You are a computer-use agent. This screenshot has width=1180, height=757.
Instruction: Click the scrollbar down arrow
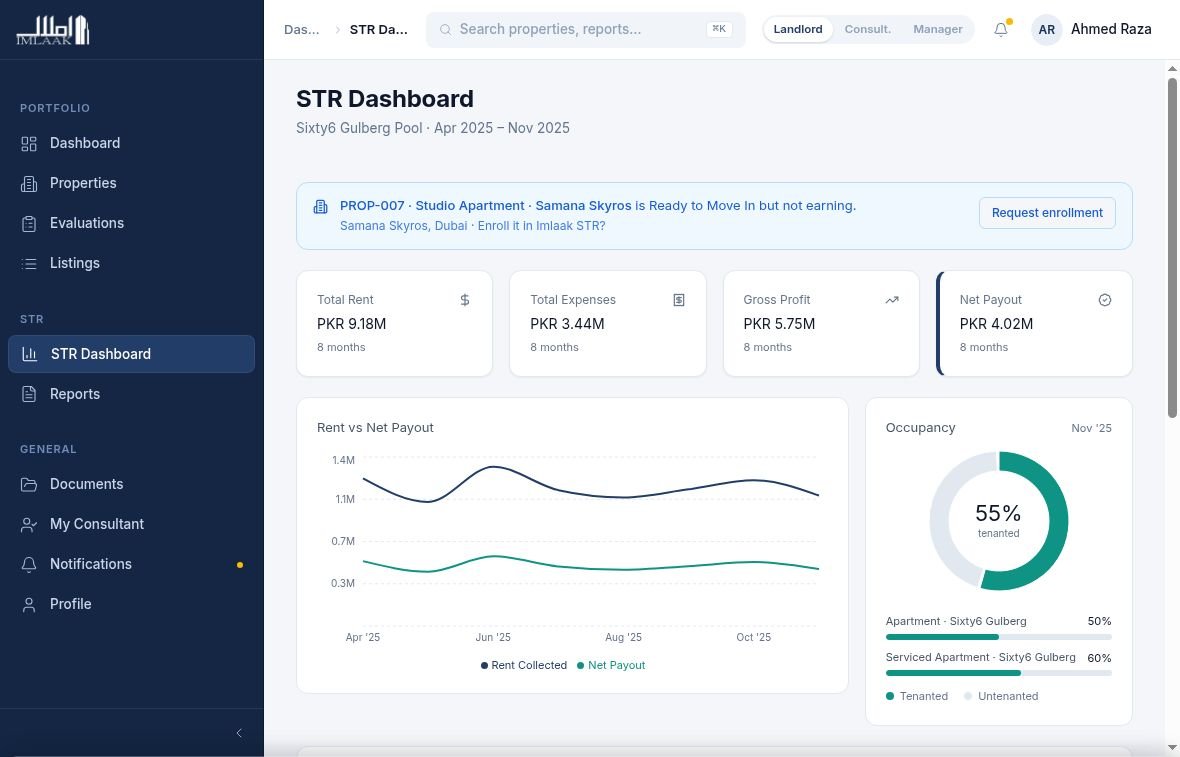coord(1172,747)
